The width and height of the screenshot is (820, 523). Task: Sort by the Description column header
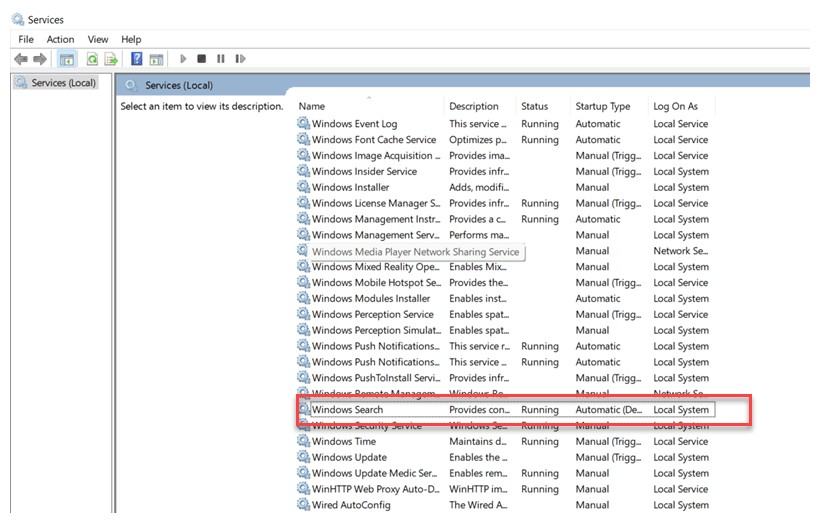[474, 106]
